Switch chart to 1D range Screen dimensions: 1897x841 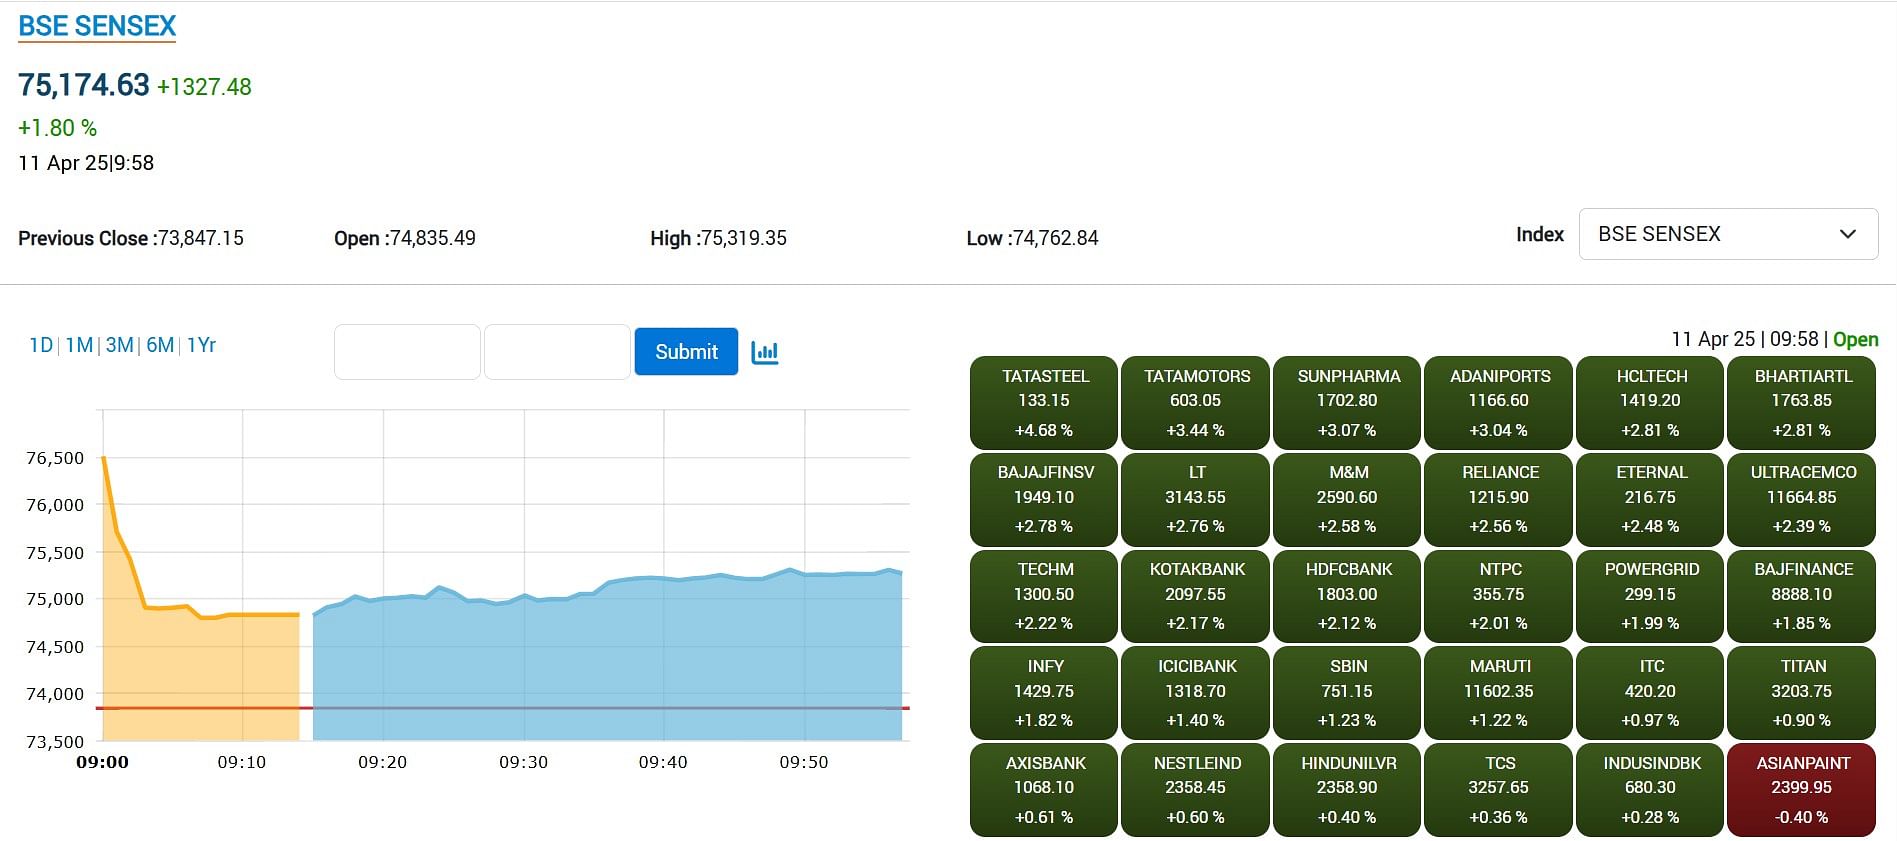[x=41, y=345]
